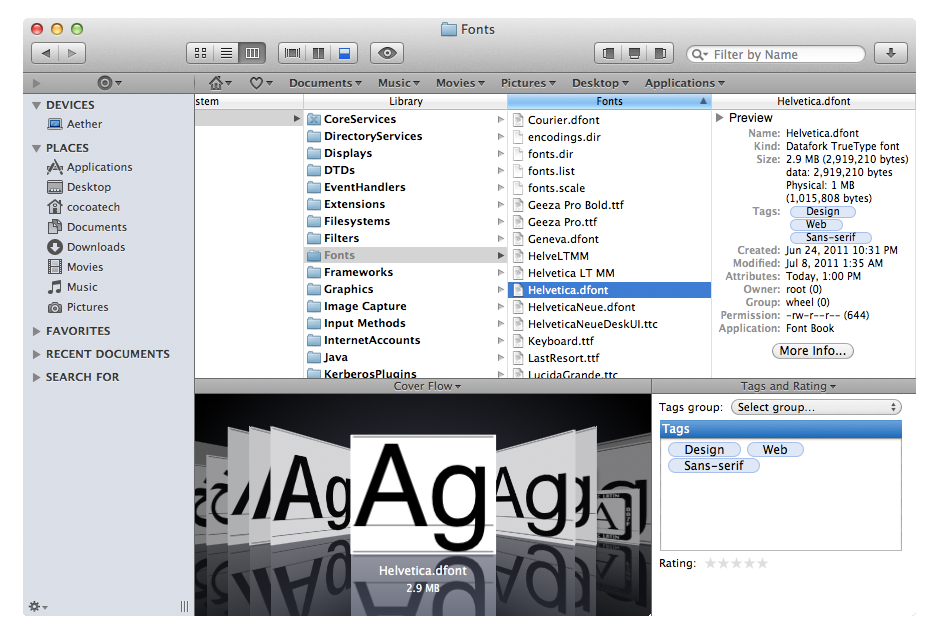
Task: Open the Select group... popup
Action: pyautogui.click(x=816, y=408)
